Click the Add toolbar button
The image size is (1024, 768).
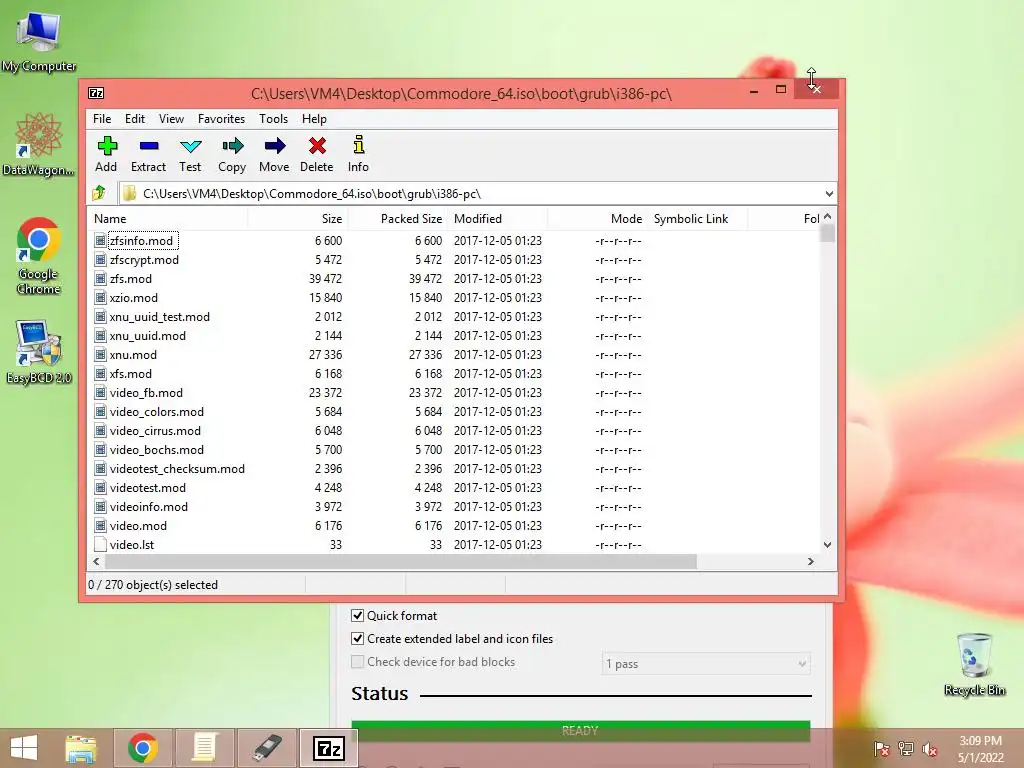coord(106,154)
